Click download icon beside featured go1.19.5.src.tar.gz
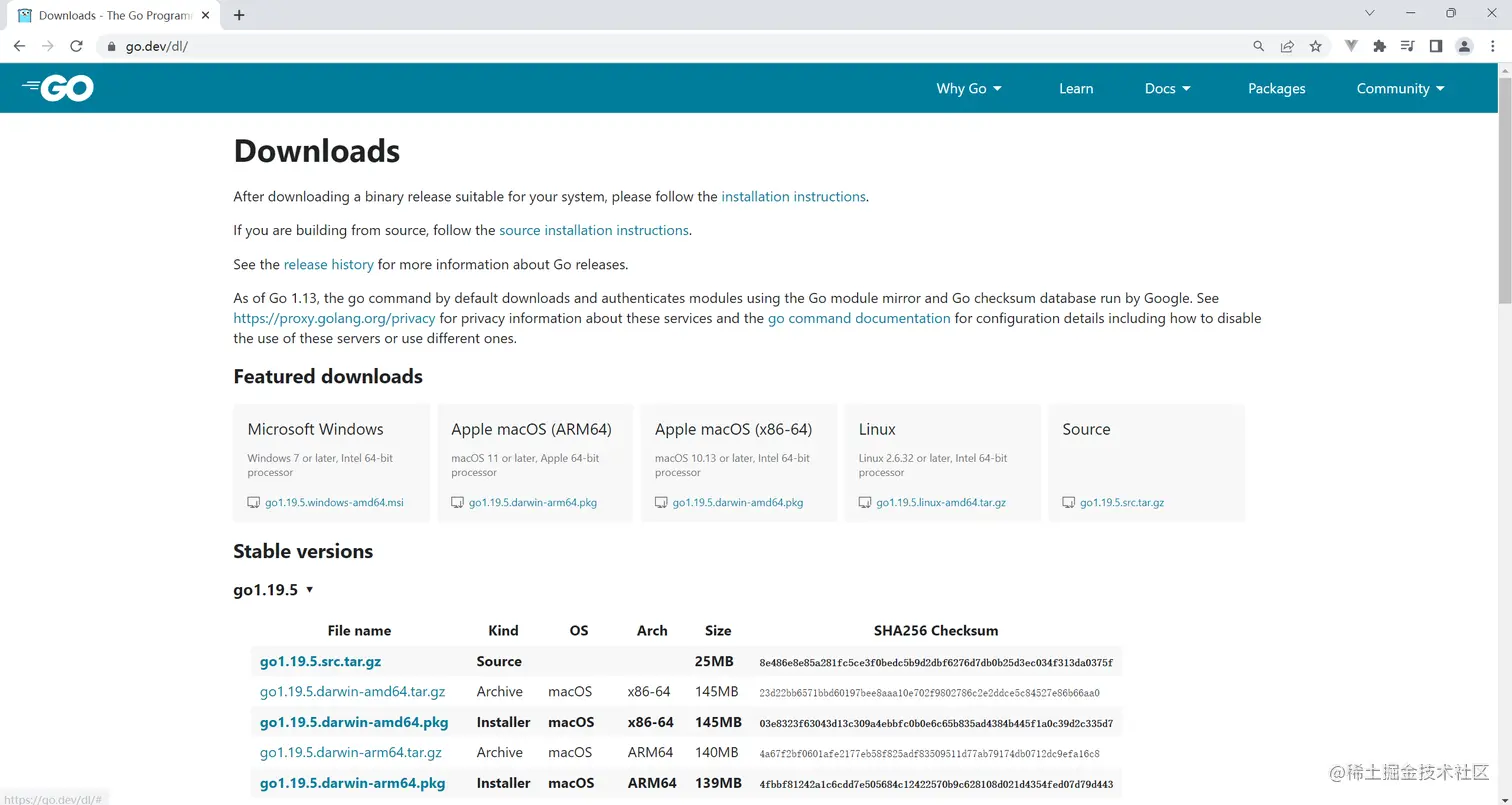Screen dimensions: 1512x805 (1068, 502)
